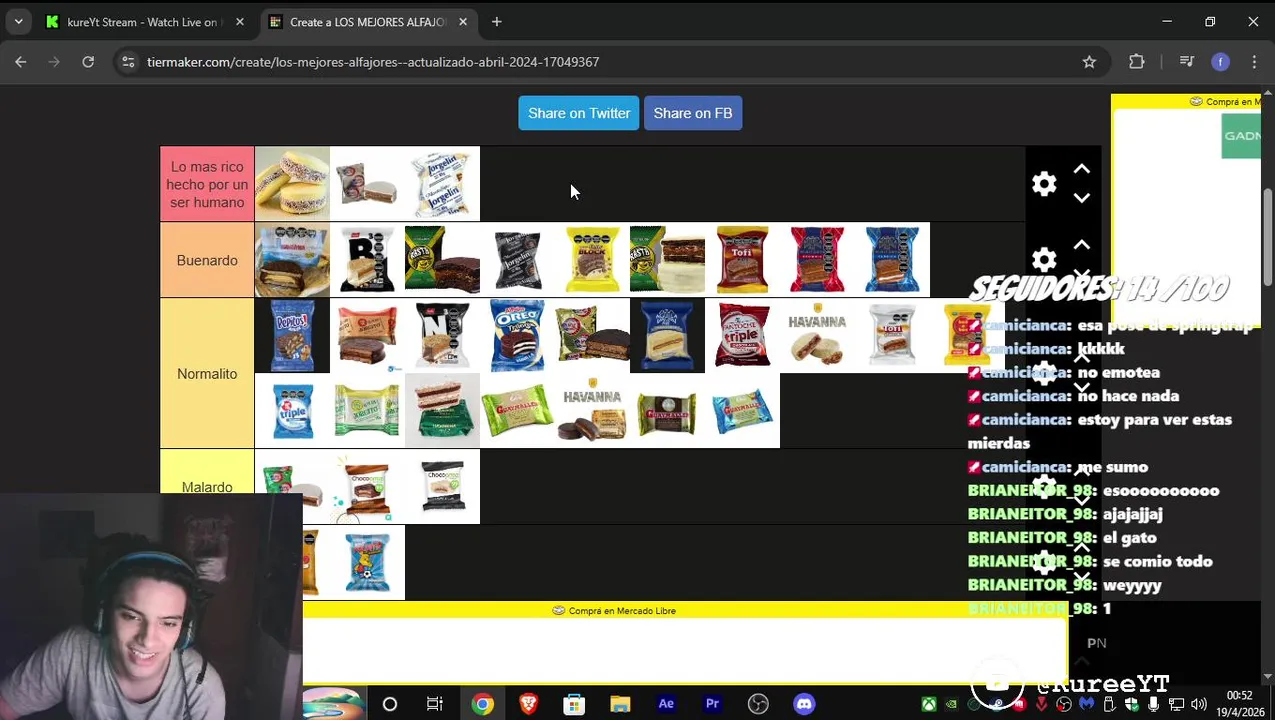Open Microsoft Store from the taskbar

point(574,704)
